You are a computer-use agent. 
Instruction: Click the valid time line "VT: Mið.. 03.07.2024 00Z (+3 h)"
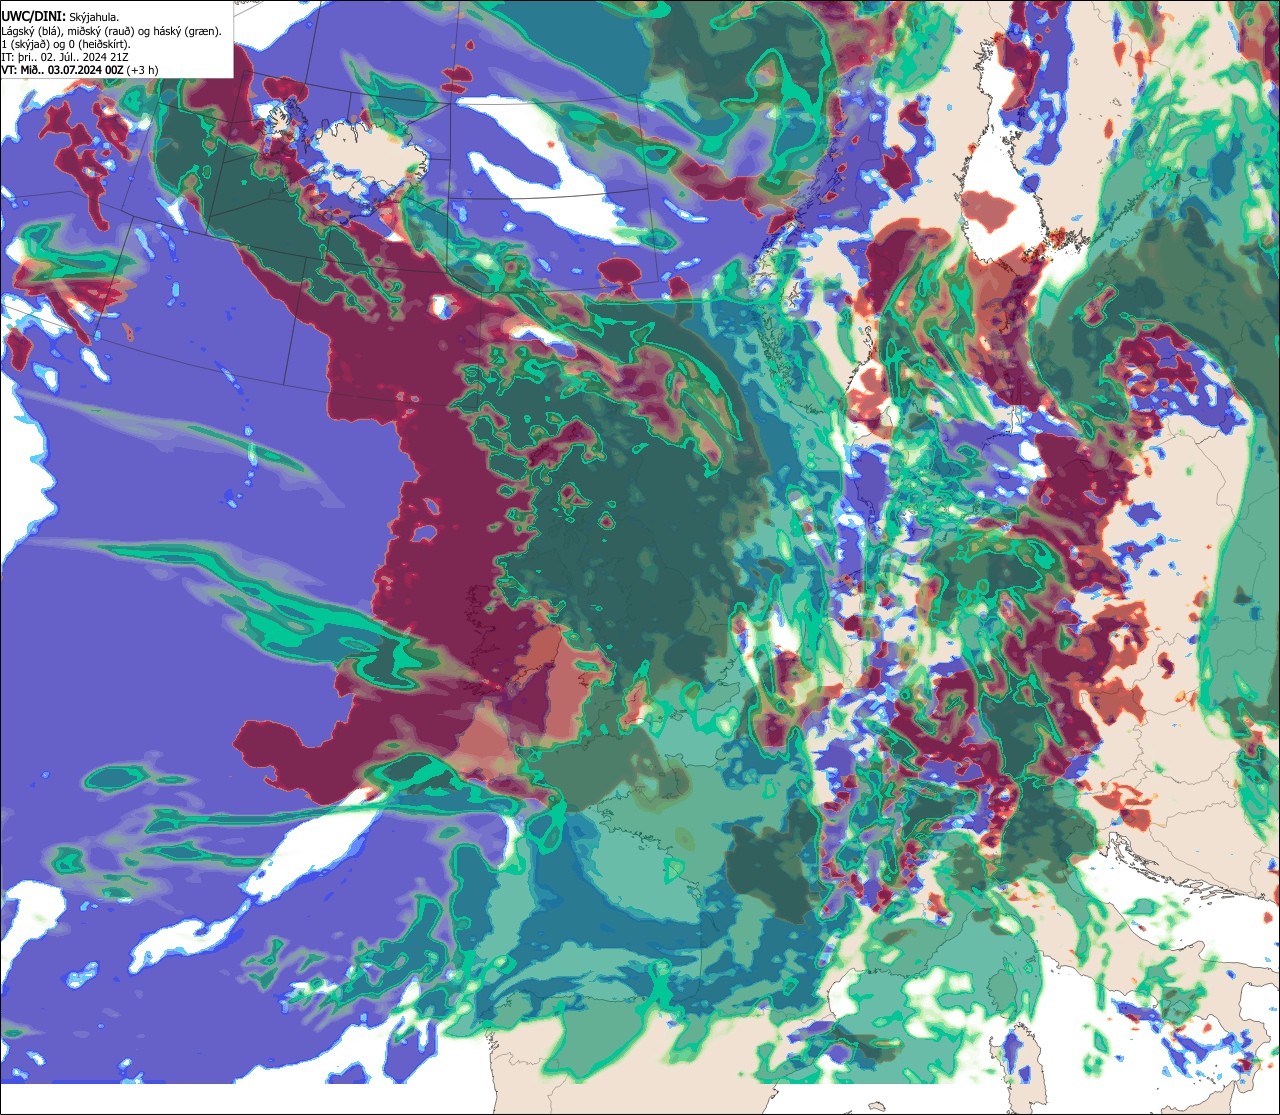click(x=80, y=70)
